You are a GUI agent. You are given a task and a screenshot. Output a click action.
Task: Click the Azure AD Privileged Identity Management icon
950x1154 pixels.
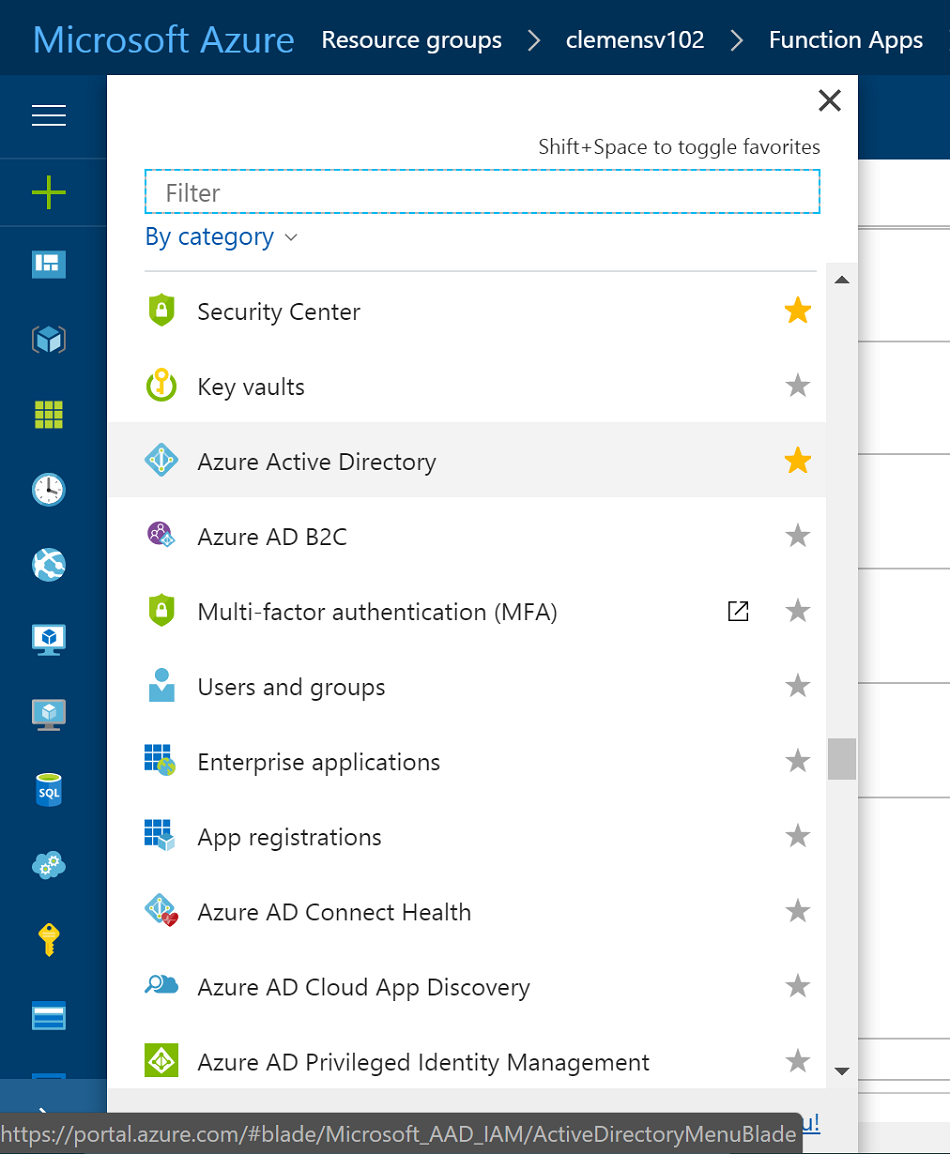[161, 1061]
